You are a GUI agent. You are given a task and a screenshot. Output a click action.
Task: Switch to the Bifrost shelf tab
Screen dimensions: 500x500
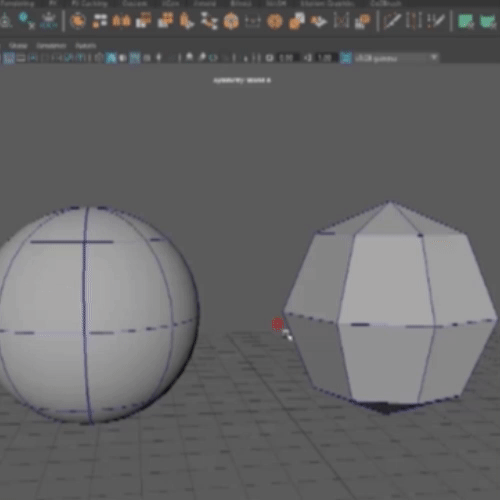(x=241, y=4)
